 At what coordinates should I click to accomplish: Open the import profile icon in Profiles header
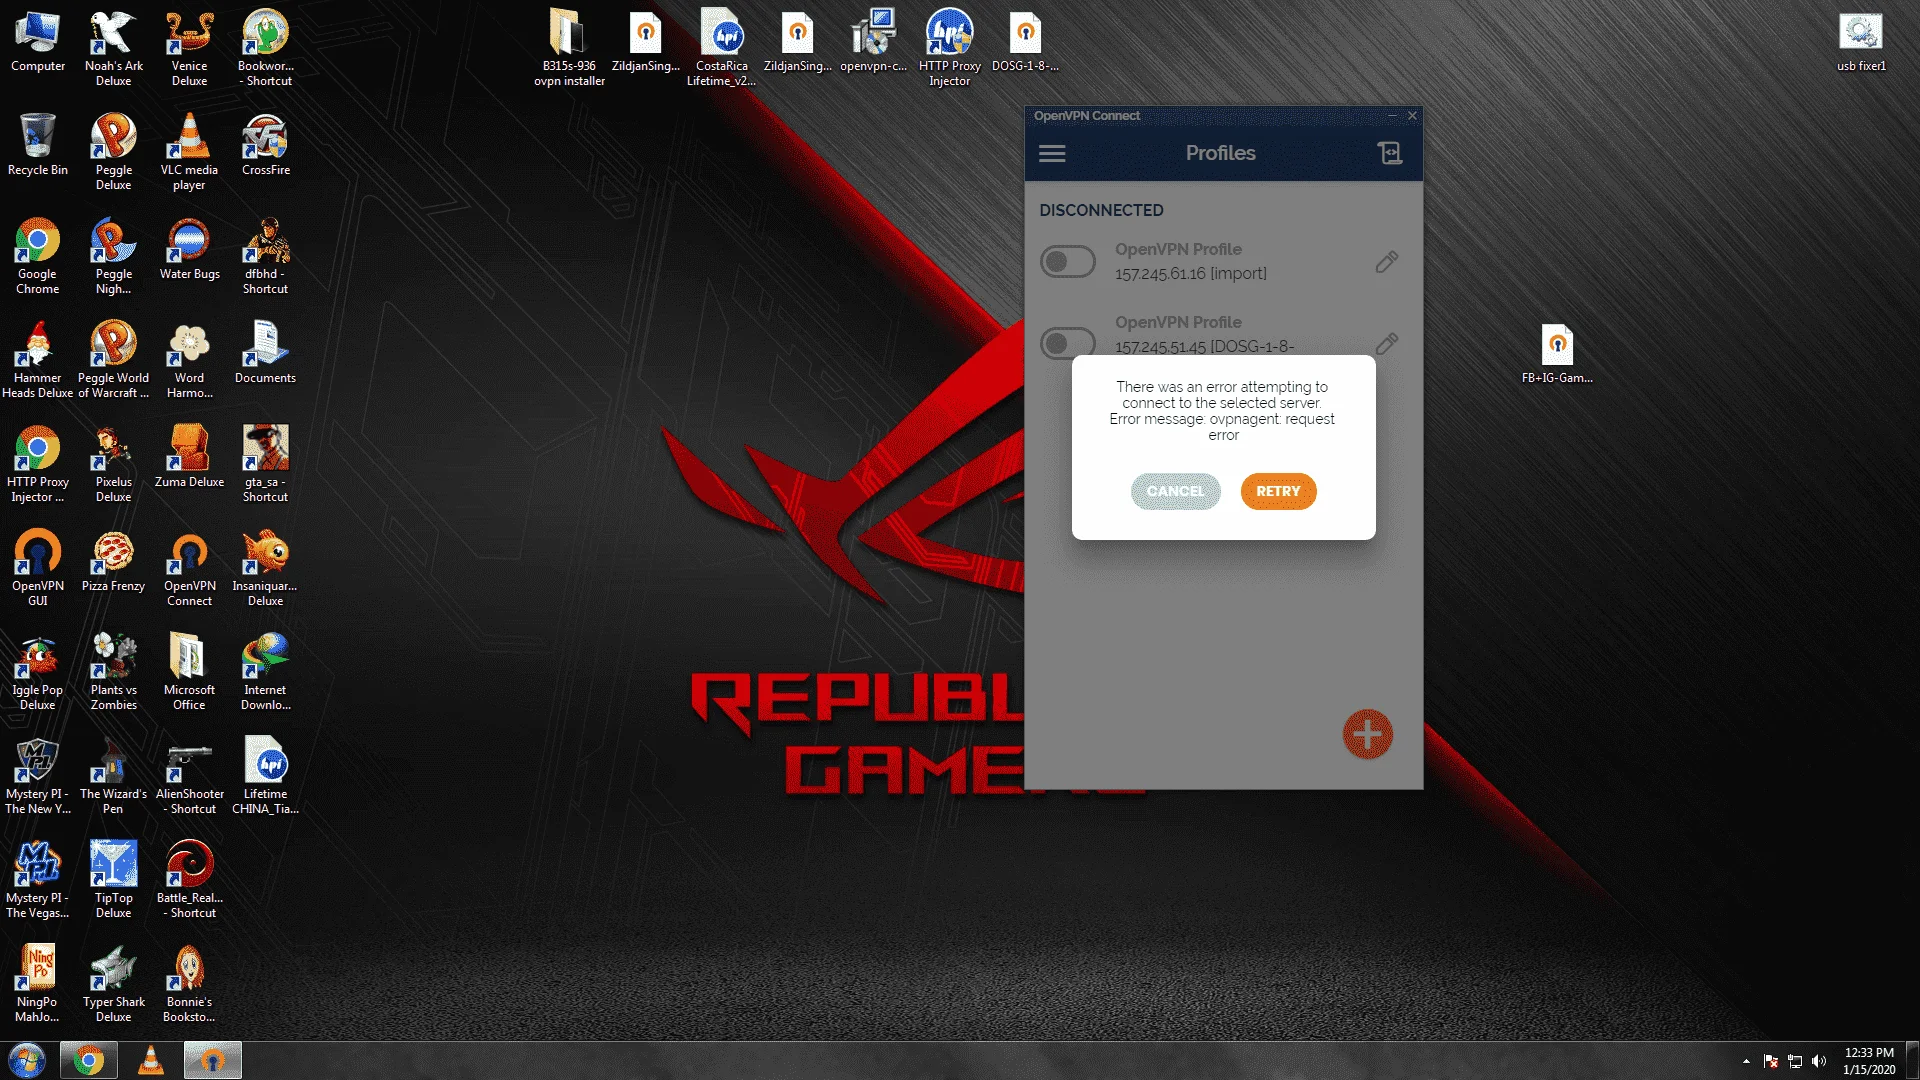[1390, 153]
